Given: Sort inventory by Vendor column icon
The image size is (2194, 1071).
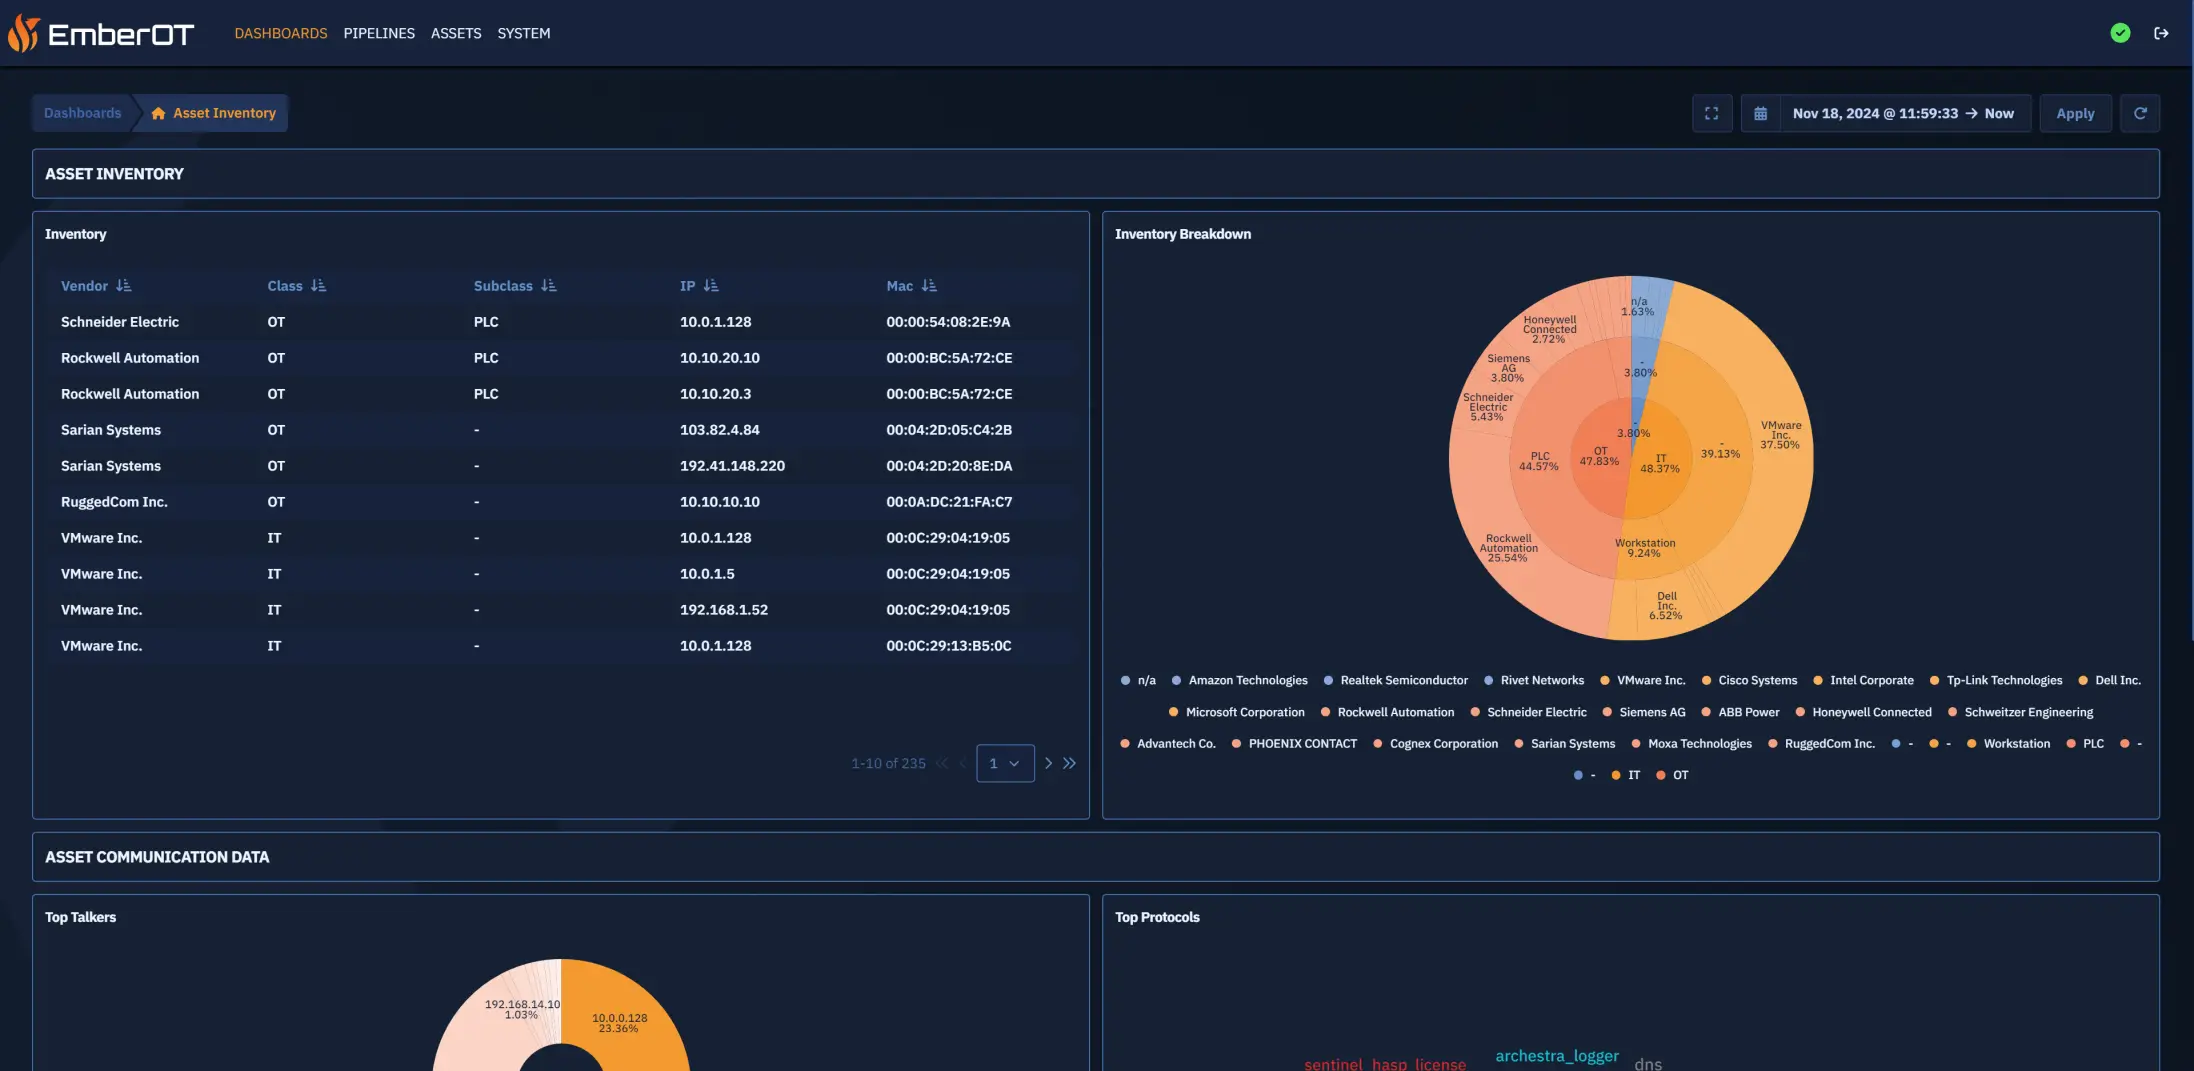Looking at the screenshot, I should point(124,286).
